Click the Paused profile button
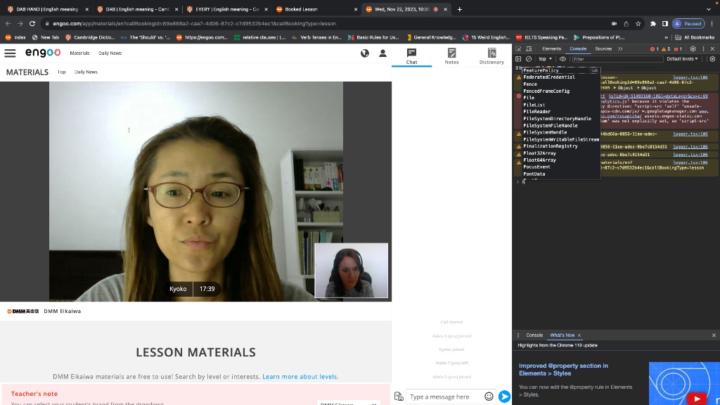Viewport: 720px width, 405px height. [x=688, y=23]
